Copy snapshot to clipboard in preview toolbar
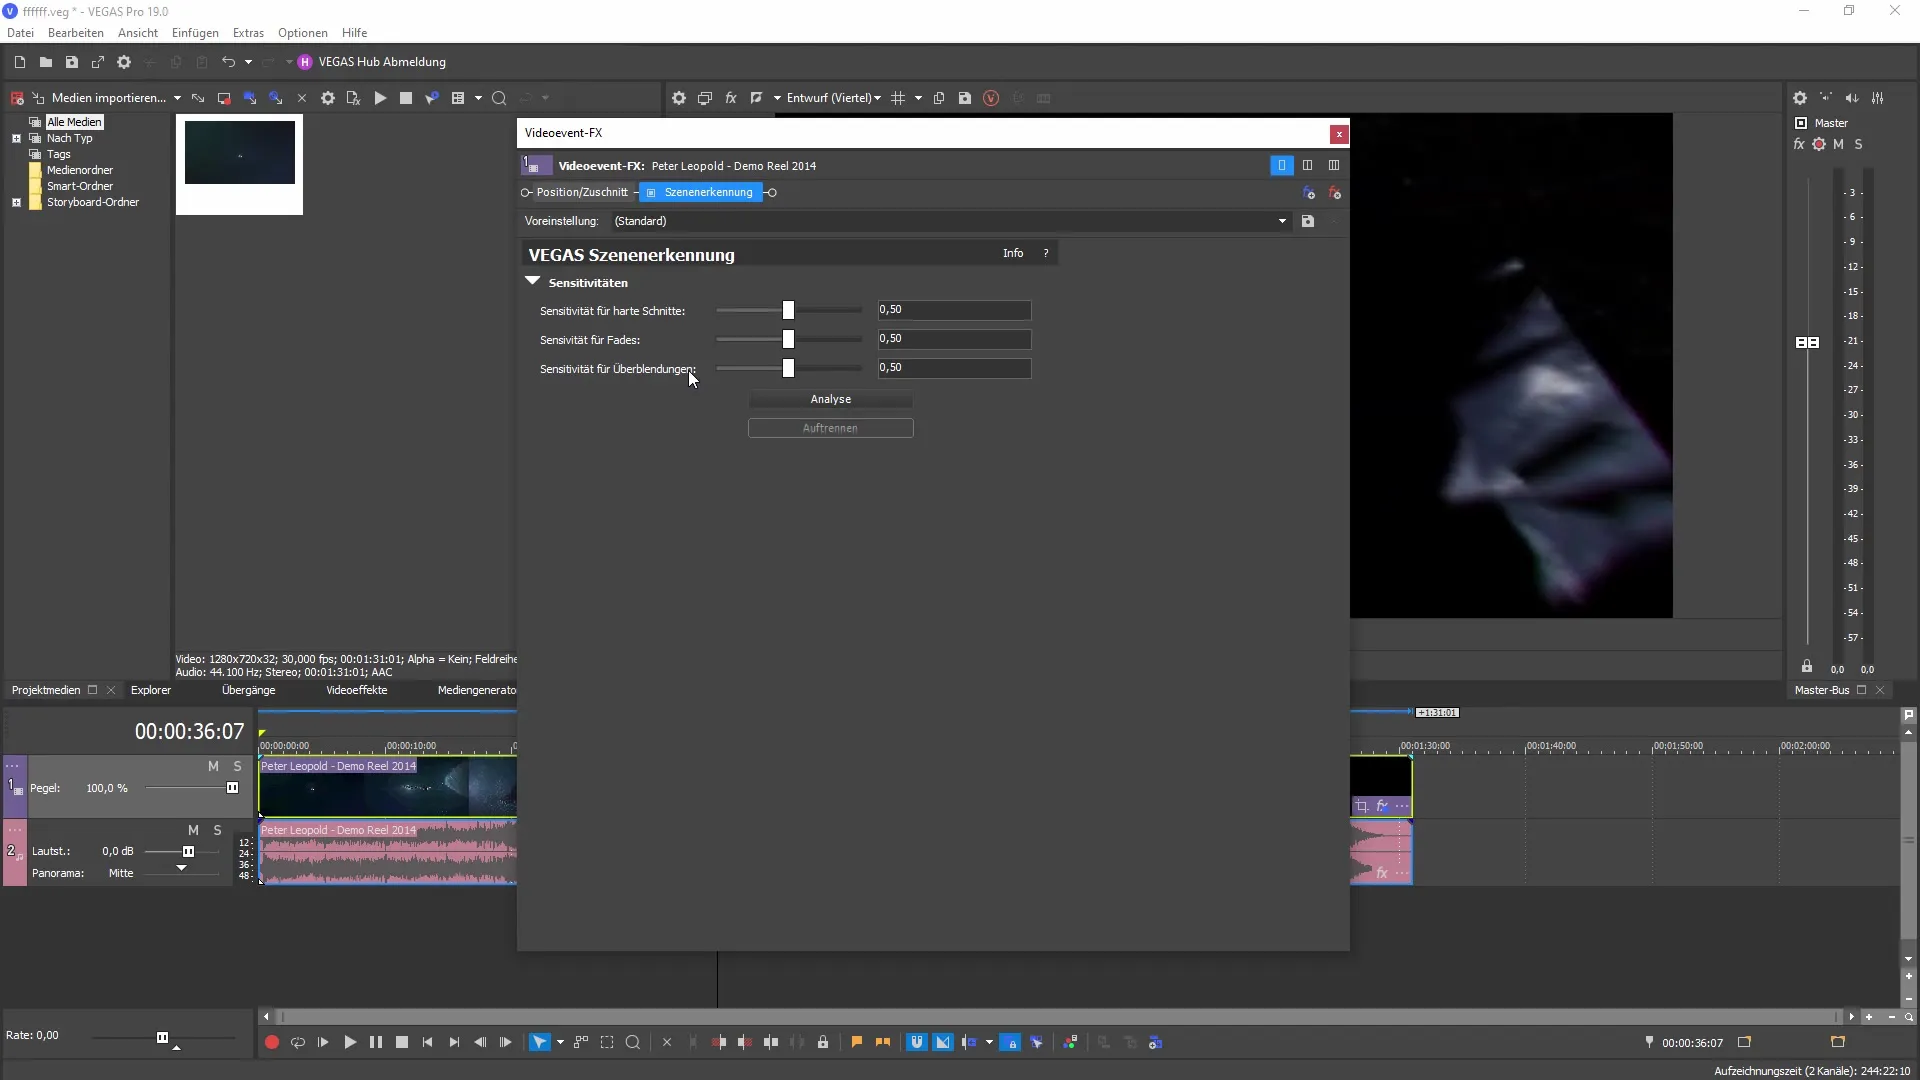Screen dimensions: 1920x1080 (x=939, y=98)
